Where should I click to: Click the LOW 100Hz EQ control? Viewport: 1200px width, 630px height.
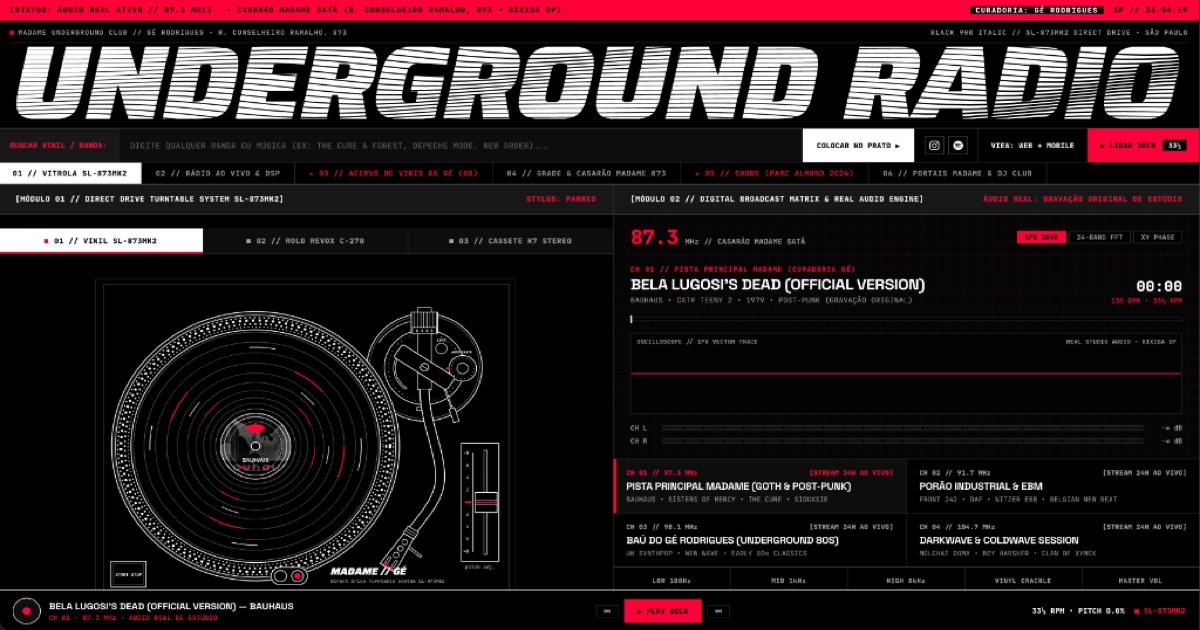pos(671,579)
